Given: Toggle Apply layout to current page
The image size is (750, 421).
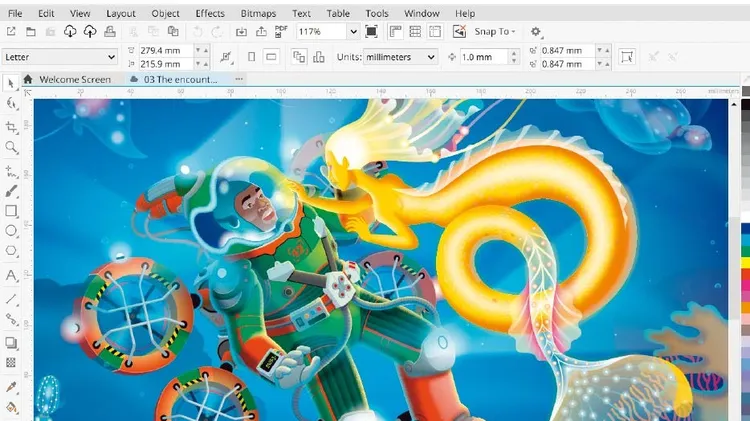Looking at the screenshot, I should point(319,57).
